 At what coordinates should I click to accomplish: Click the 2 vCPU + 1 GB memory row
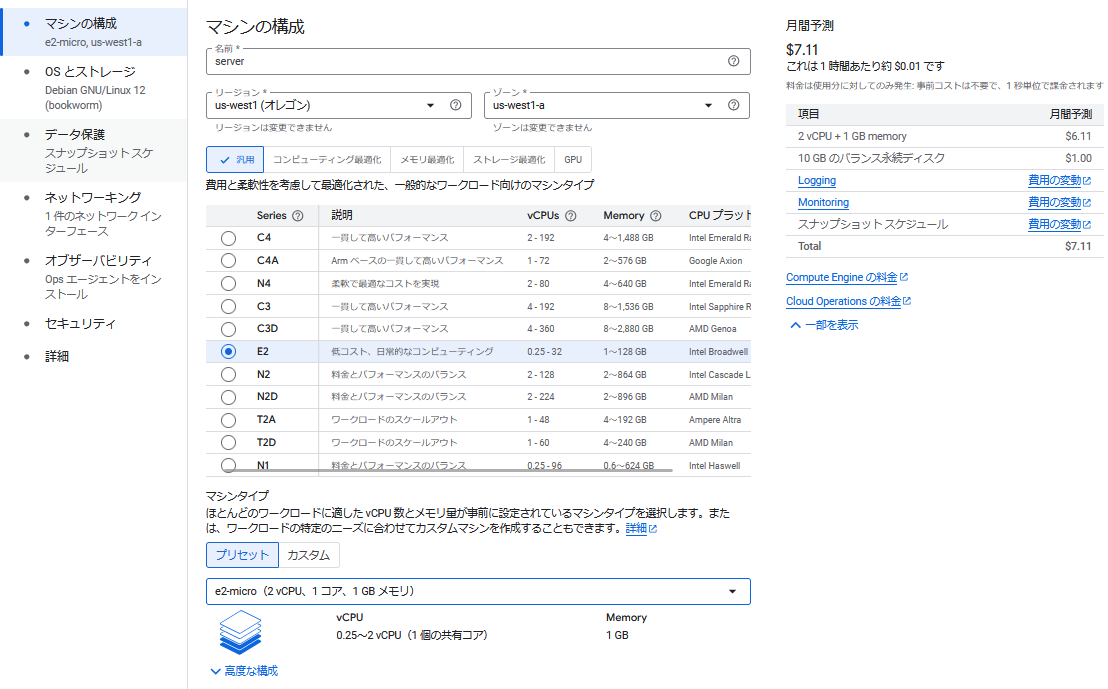click(945, 136)
